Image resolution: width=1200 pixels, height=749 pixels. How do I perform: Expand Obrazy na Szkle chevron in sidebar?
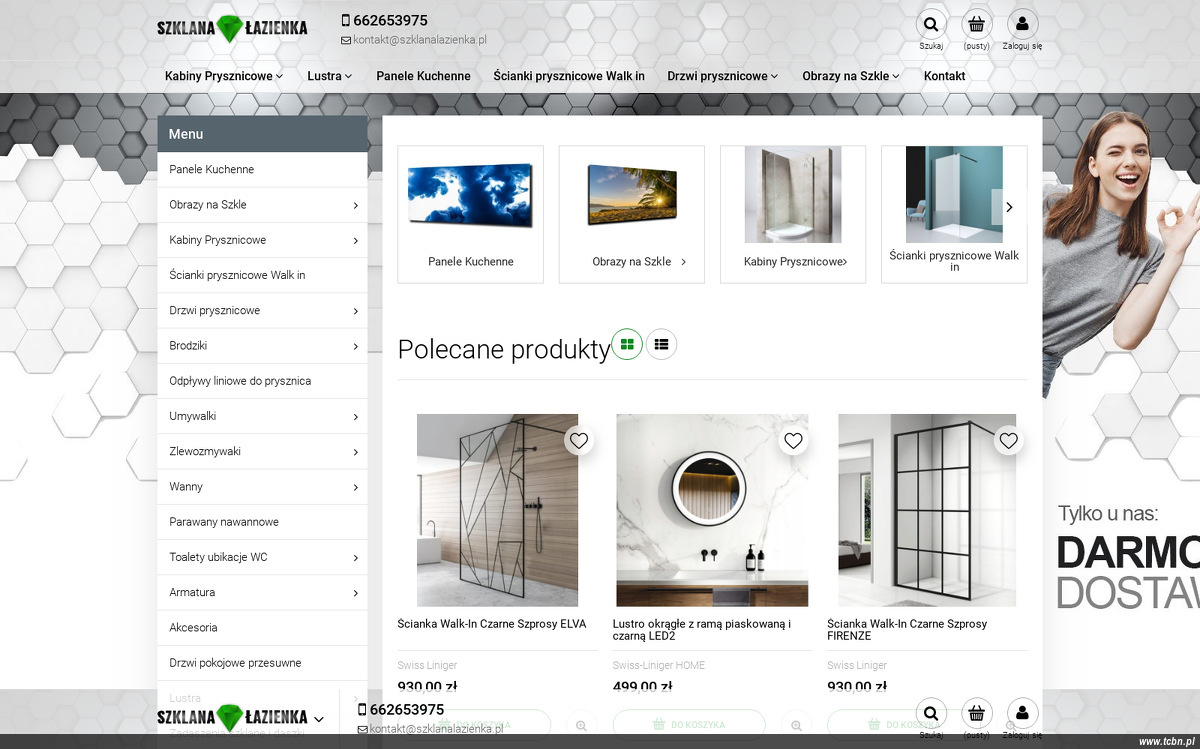pyautogui.click(x=355, y=205)
